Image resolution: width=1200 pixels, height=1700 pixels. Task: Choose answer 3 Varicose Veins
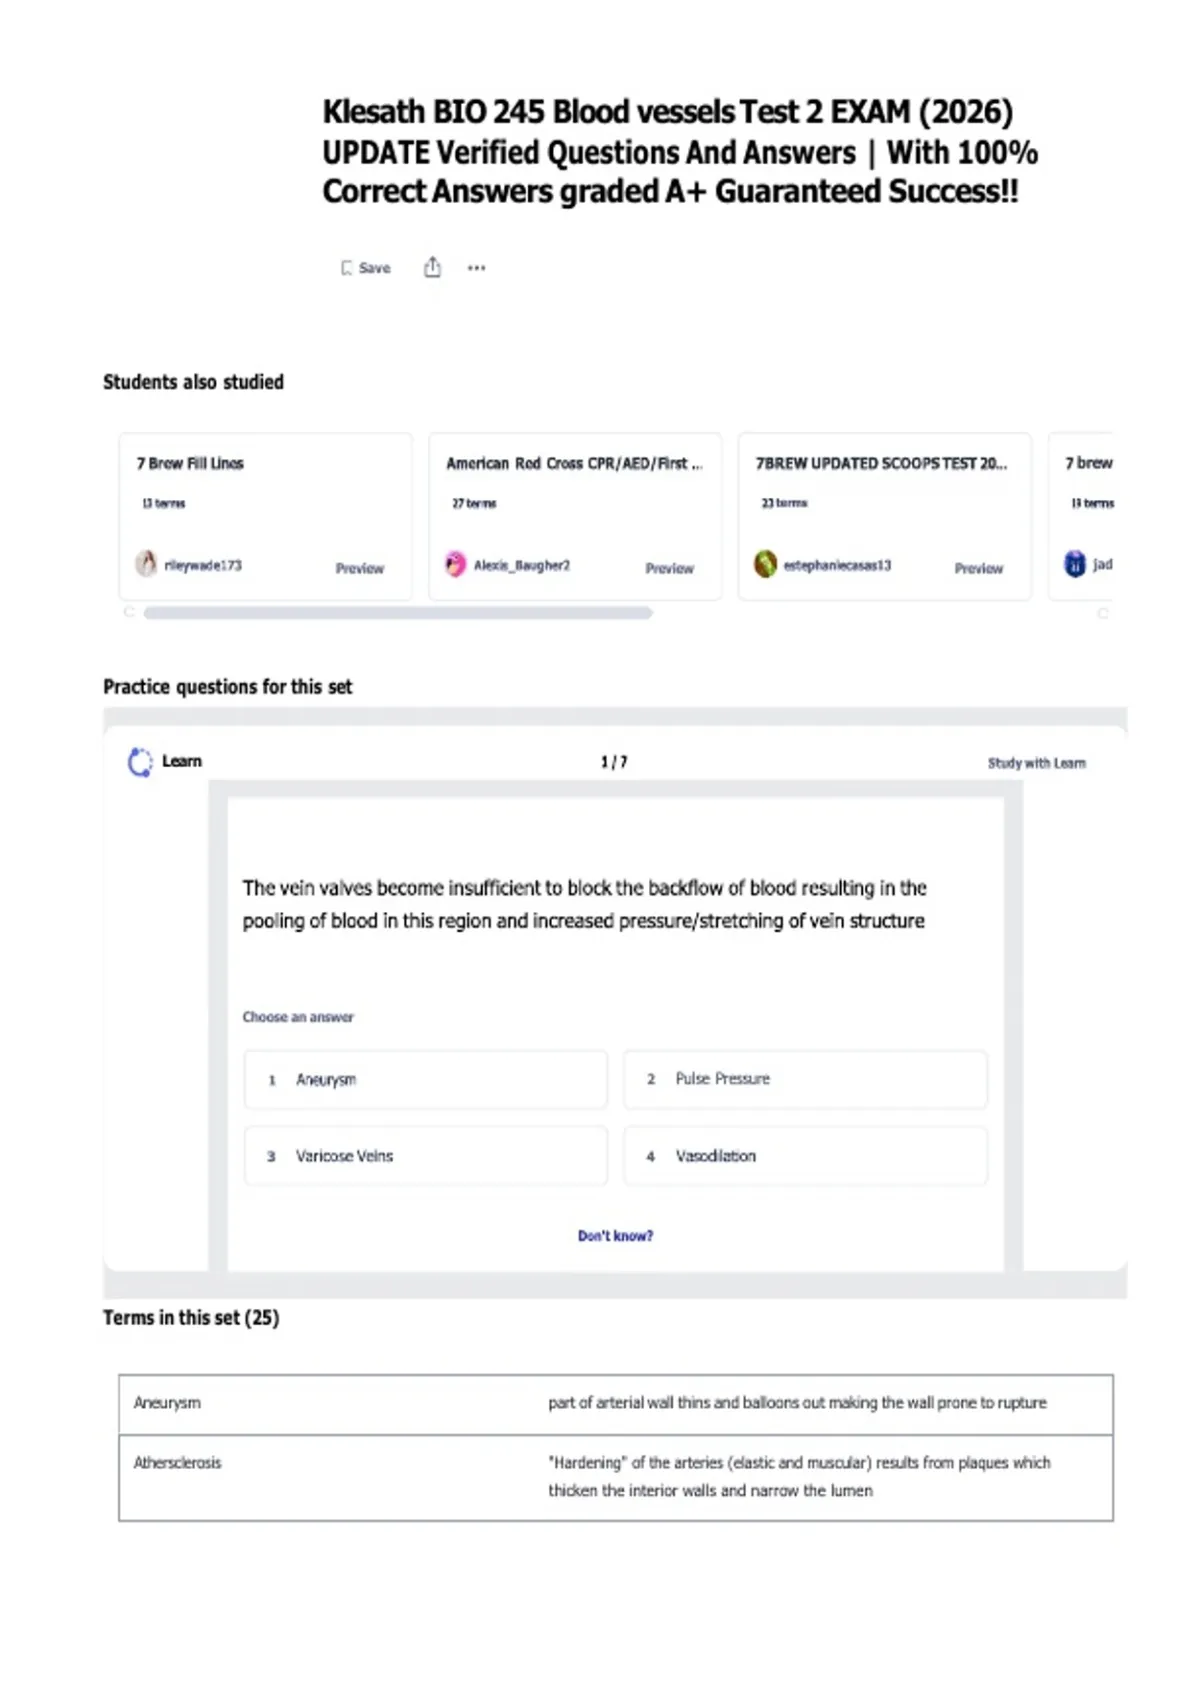(x=426, y=1156)
